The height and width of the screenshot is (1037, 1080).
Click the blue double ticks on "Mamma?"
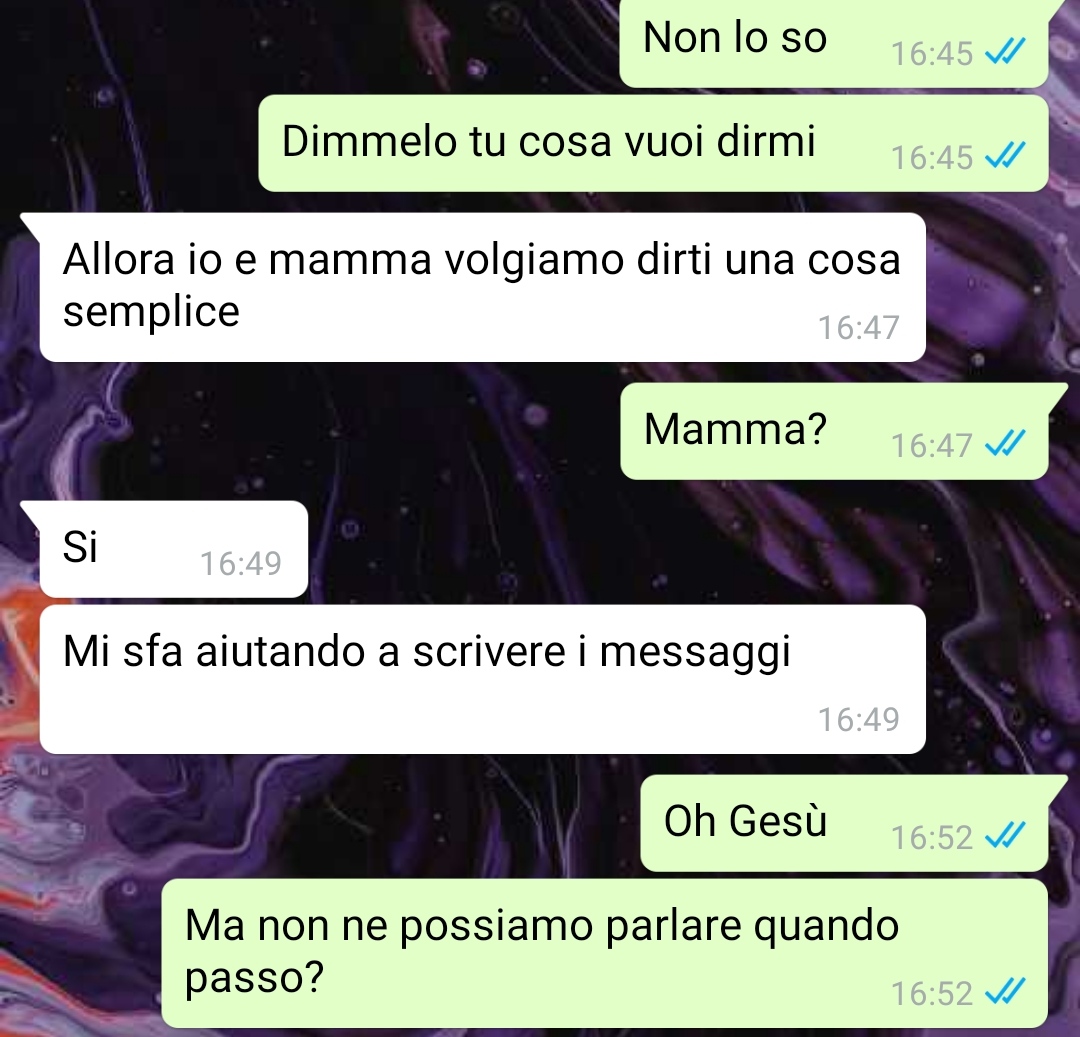[x=1005, y=443]
